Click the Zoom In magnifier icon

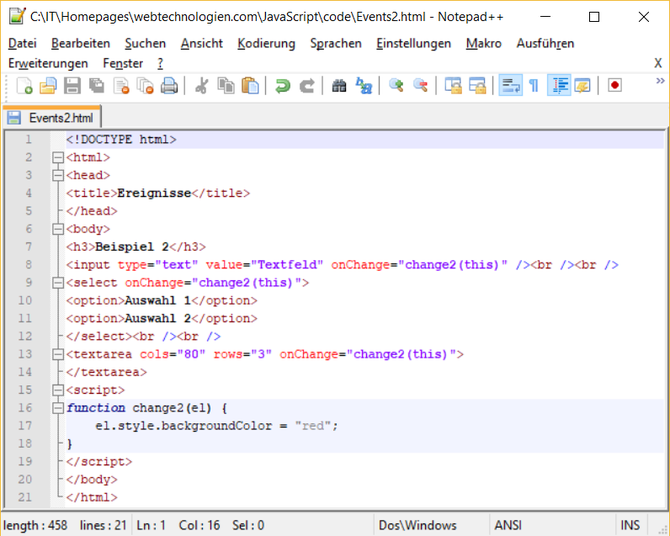tap(396, 86)
